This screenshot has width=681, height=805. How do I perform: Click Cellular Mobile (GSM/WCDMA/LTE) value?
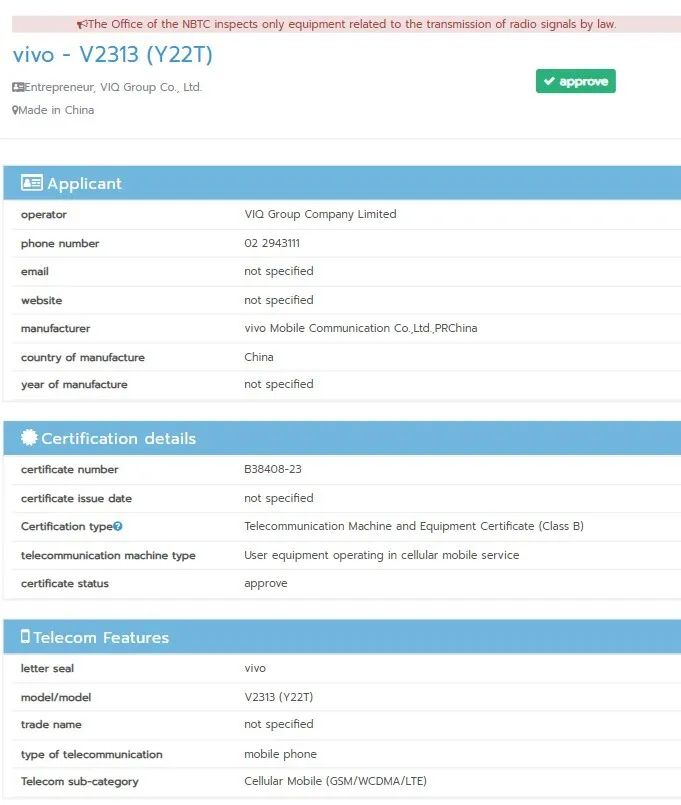[335, 781]
